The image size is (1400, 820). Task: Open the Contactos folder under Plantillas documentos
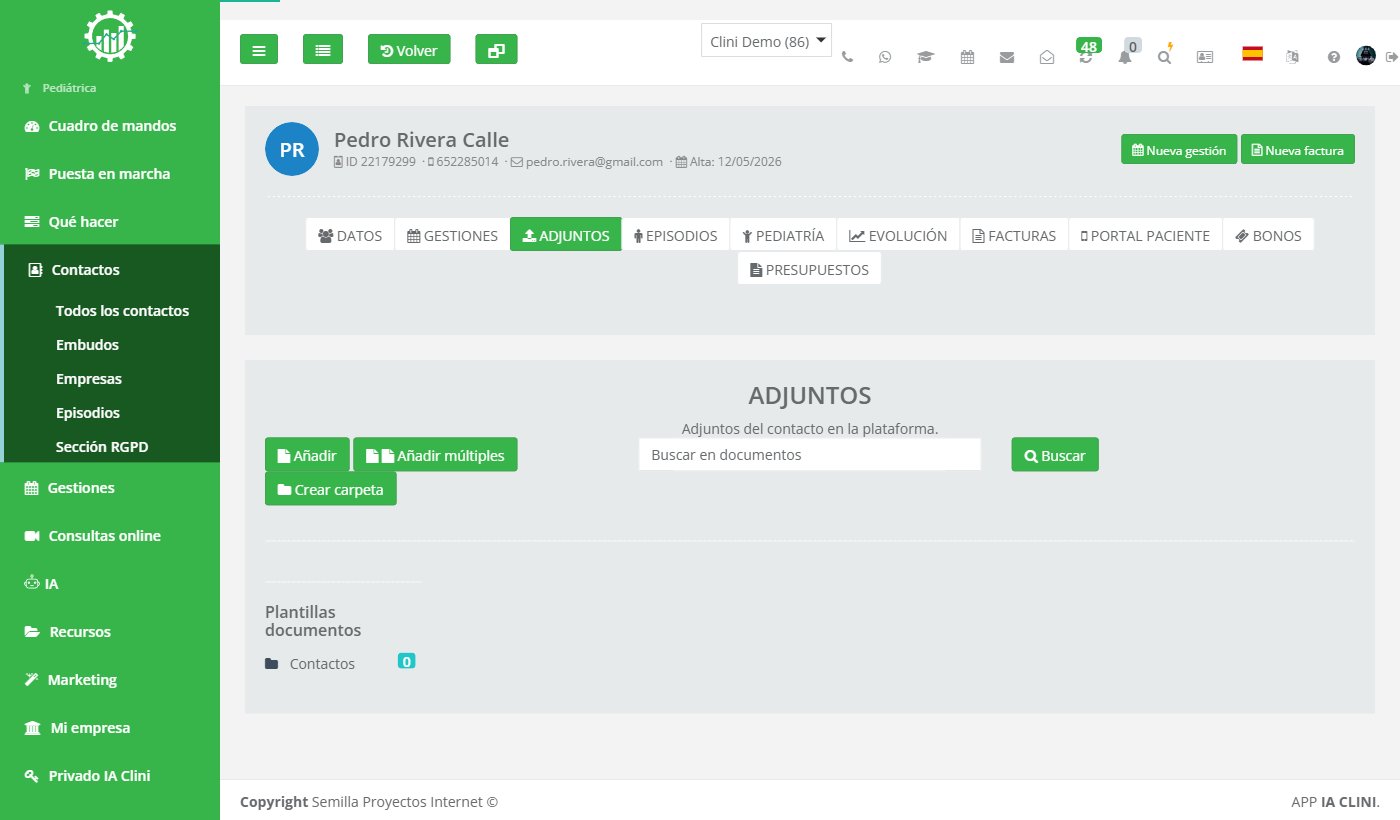[322, 663]
